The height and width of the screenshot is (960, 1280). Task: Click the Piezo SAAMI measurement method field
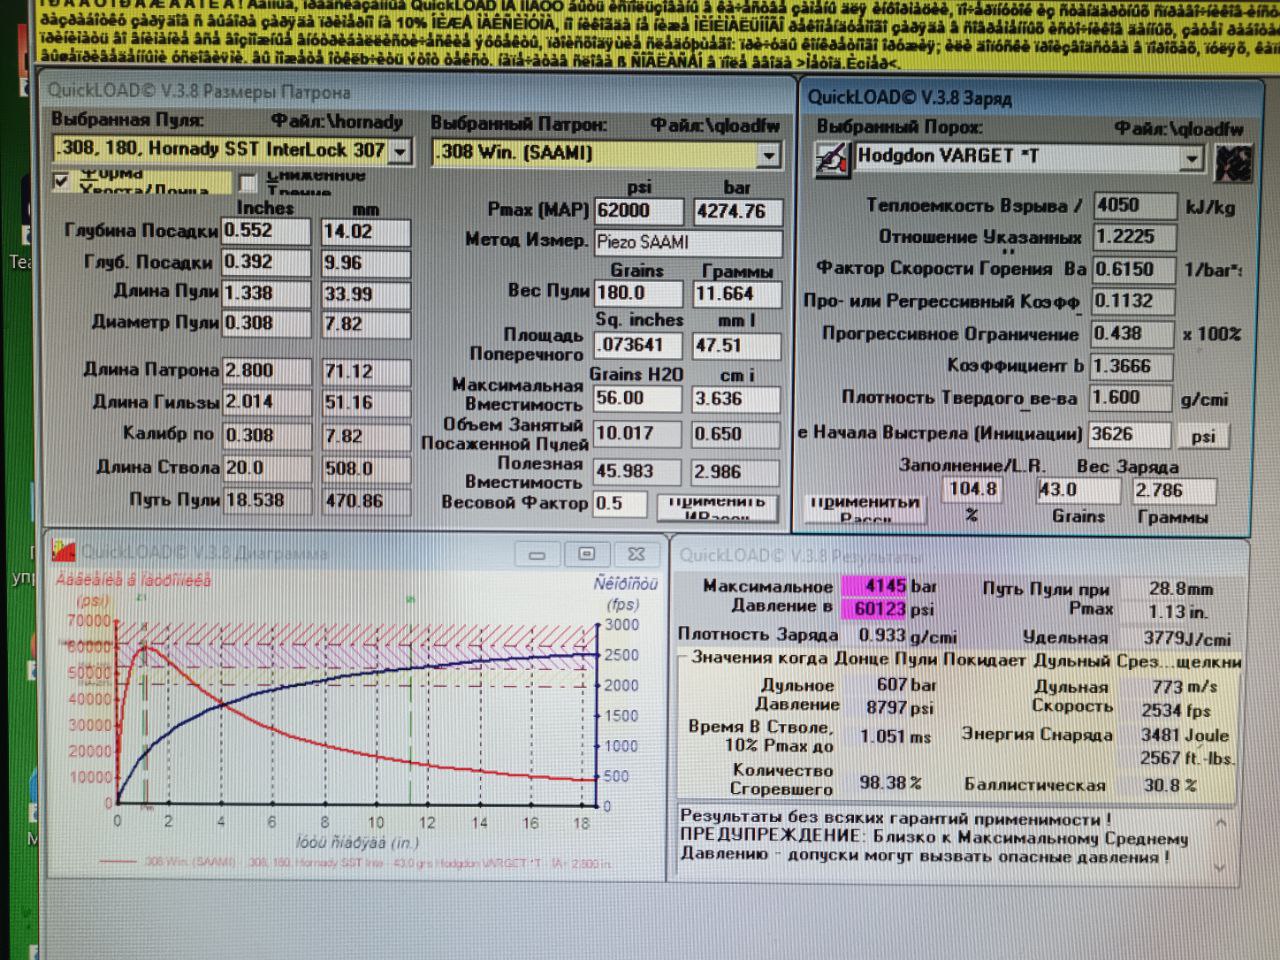(x=688, y=242)
